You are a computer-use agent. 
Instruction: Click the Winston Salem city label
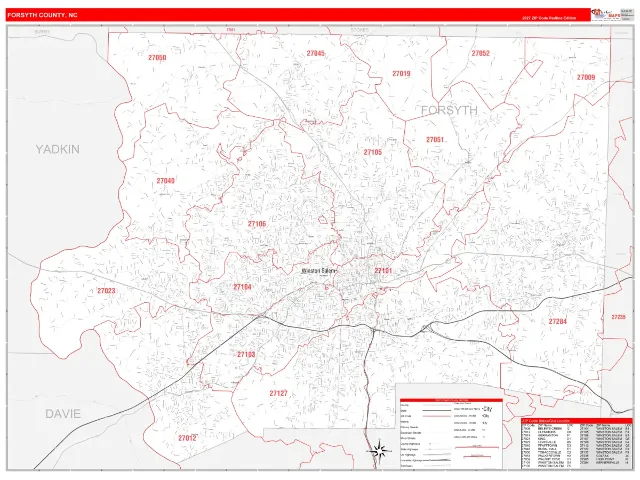pos(319,271)
